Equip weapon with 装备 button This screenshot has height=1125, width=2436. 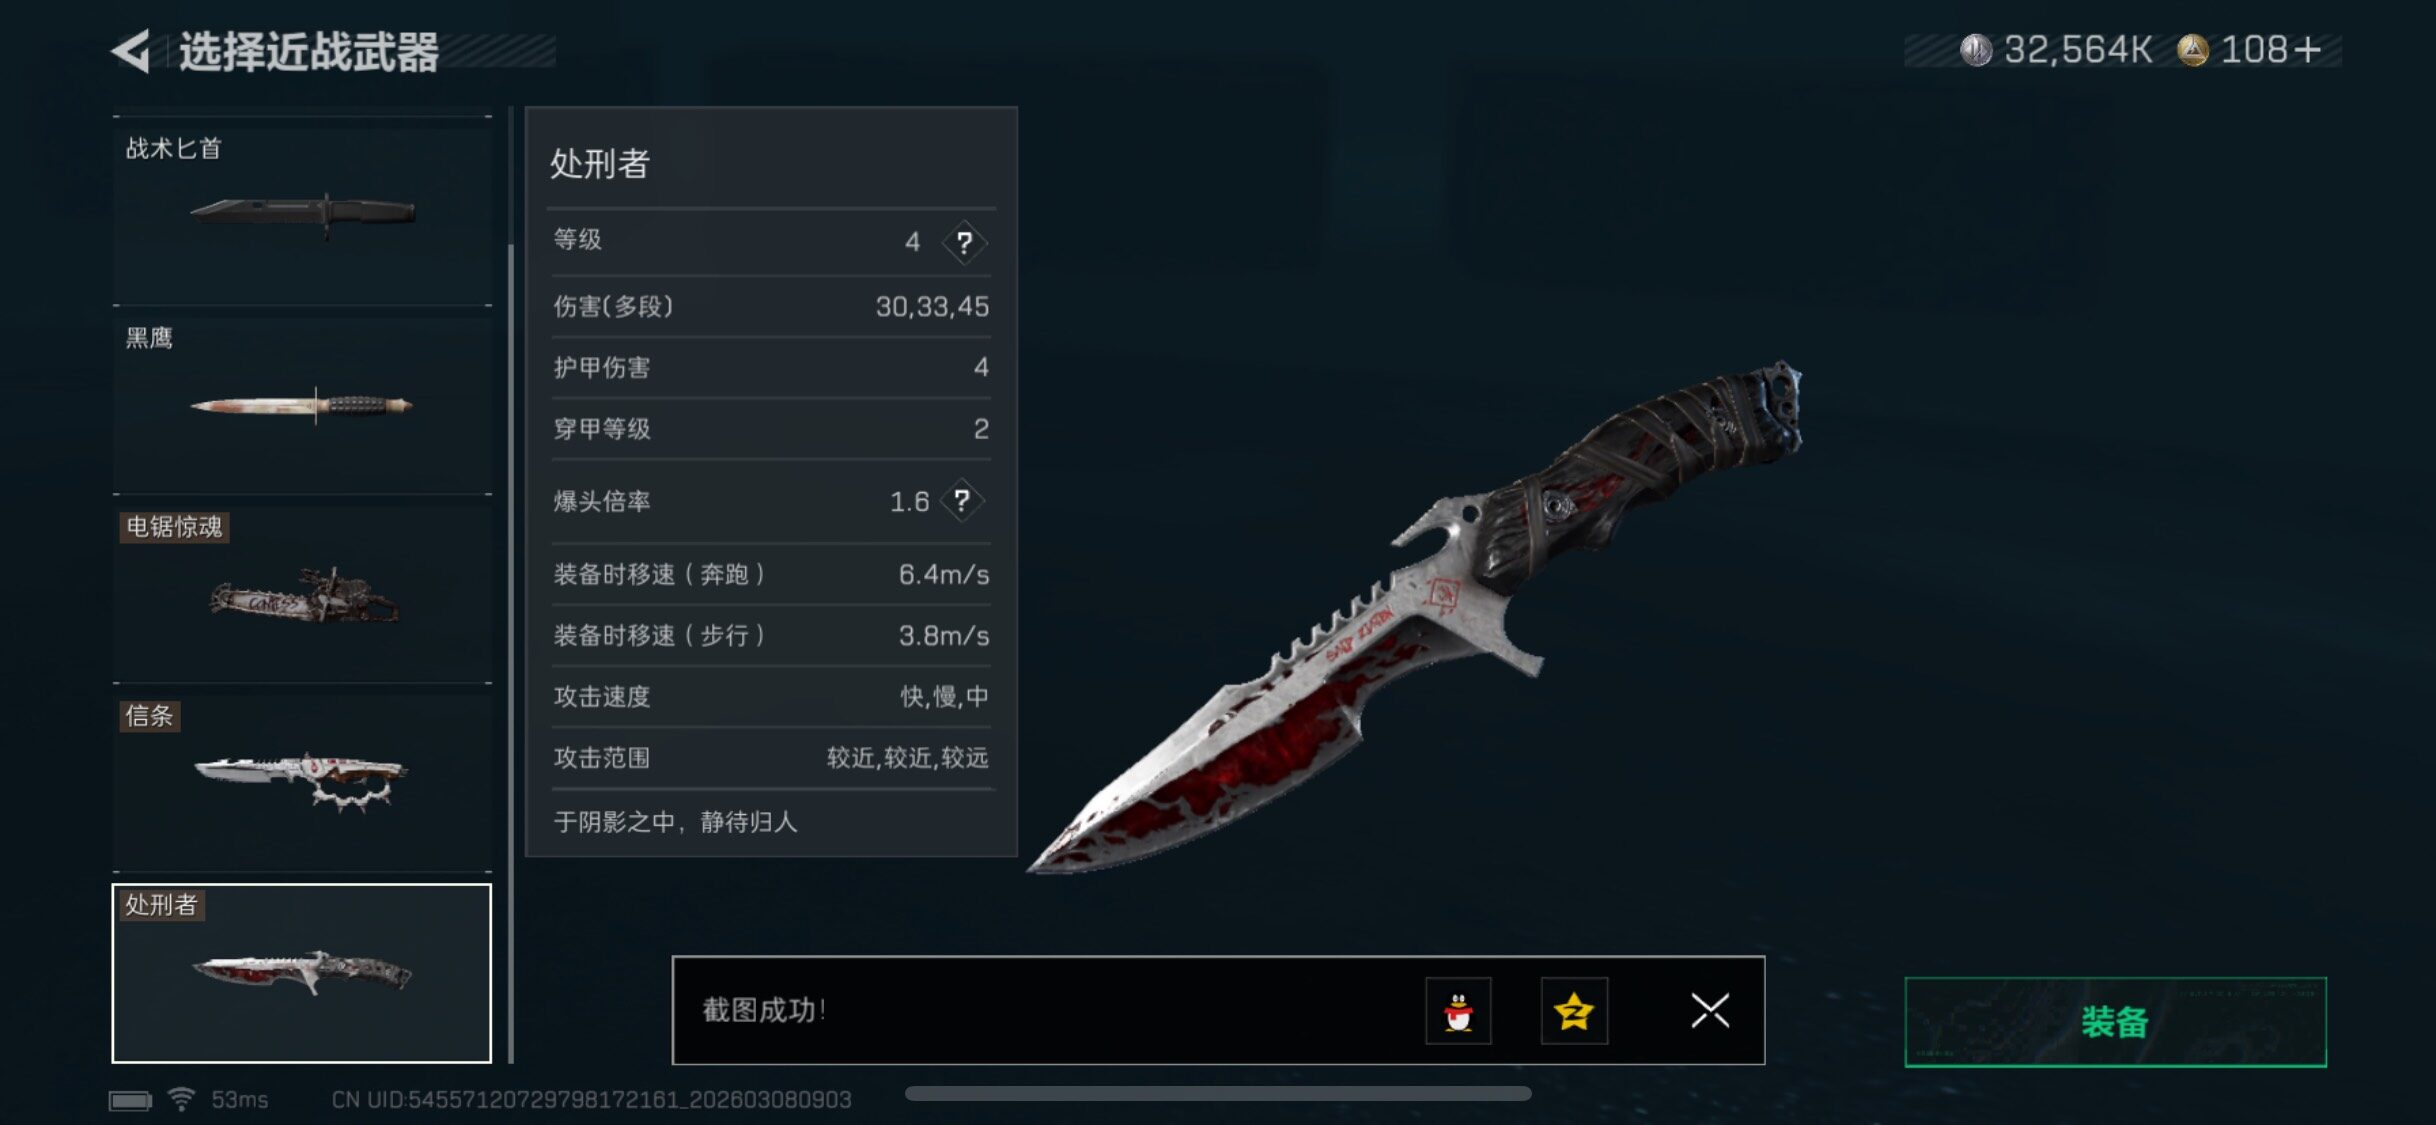click(2115, 1022)
